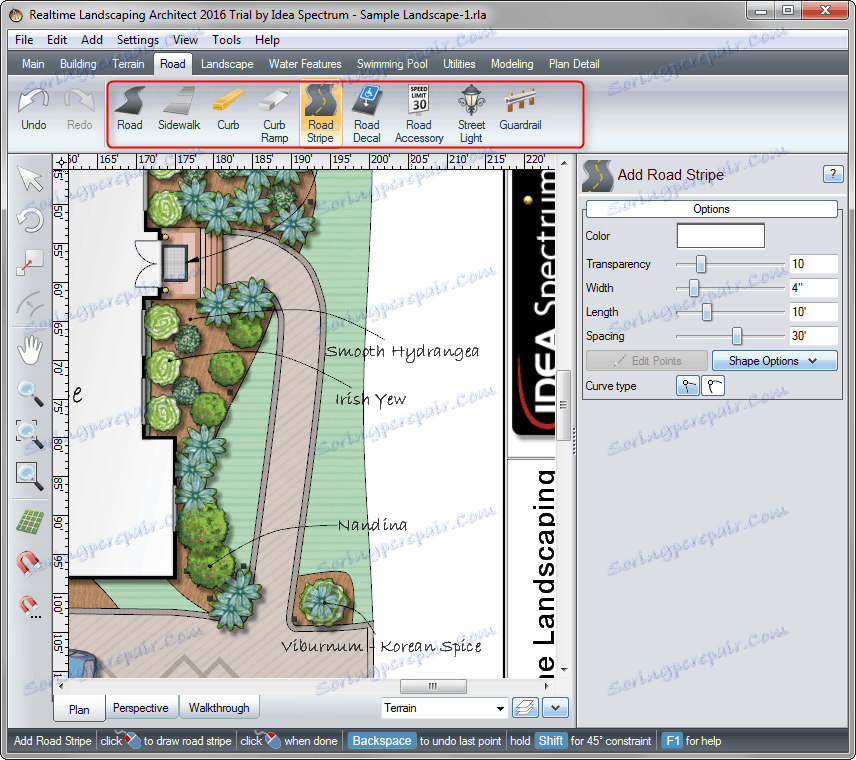This screenshot has height=760, width=856.
Task: Select the first curve type button
Action: (687, 386)
